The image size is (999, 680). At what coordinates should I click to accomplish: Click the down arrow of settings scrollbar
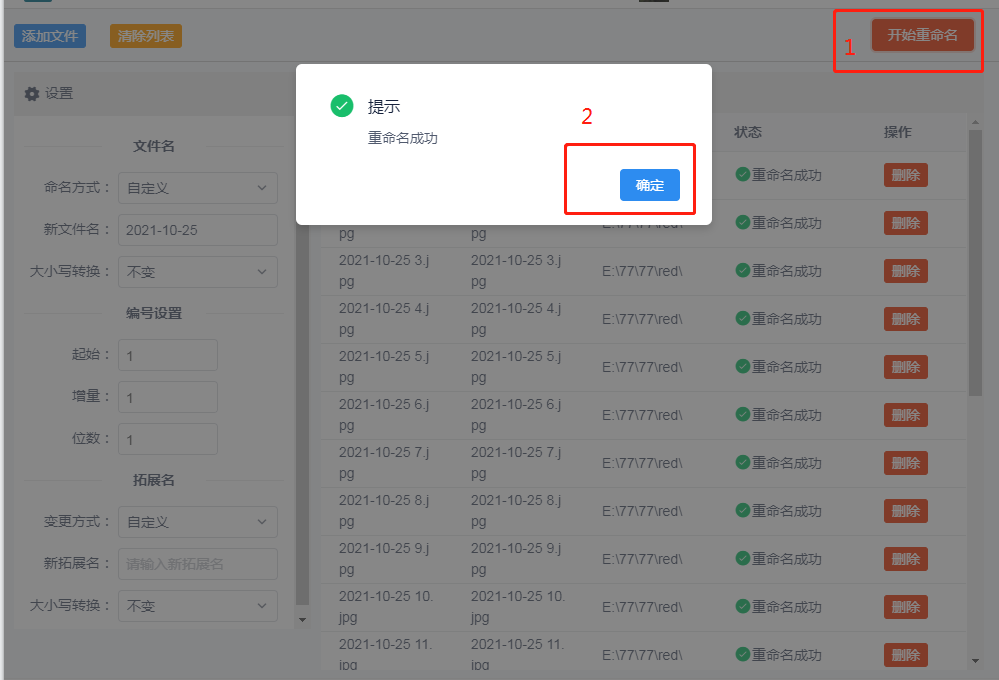coord(303,619)
